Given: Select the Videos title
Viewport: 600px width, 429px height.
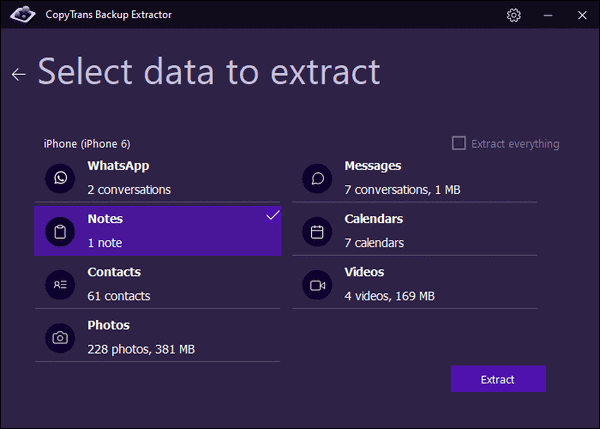Looking at the screenshot, I should tap(364, 272).
